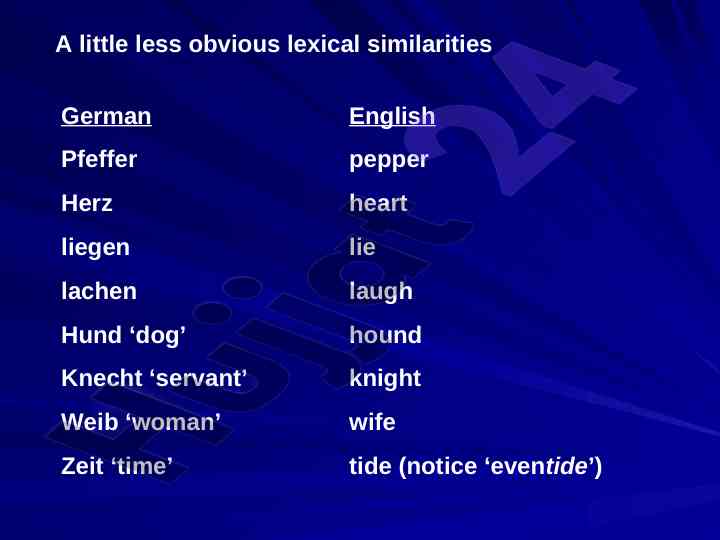Click the English word hound
720x540 pixels.
pos(385,334)
